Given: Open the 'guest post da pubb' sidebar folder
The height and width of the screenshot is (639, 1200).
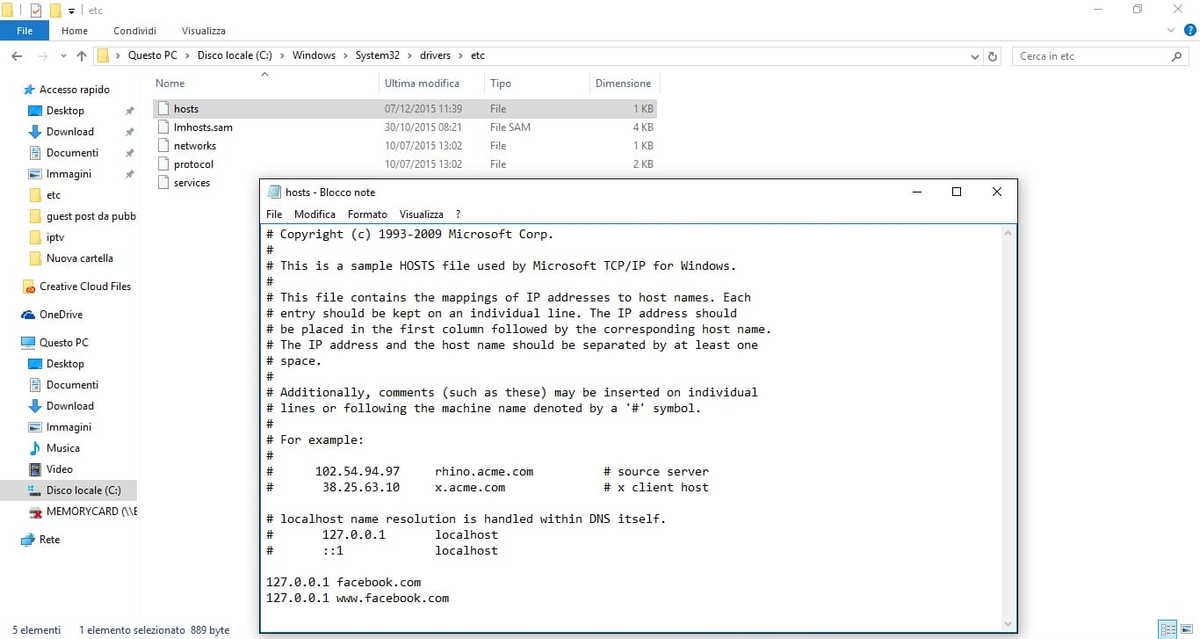Looking at the screenshot, I should 90,216.
